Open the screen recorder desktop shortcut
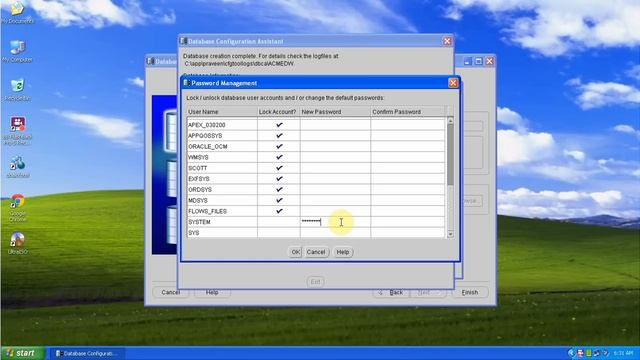Screen dimensions: 640x360 18,131
